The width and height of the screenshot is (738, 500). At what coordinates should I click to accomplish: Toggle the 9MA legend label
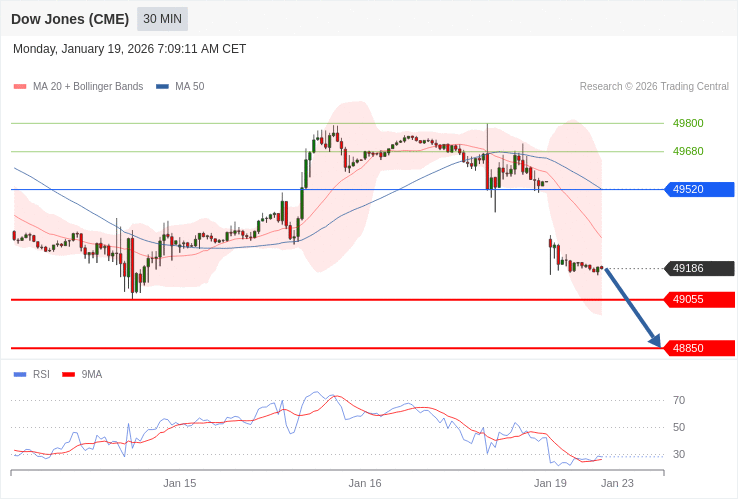tap(92, 375)
